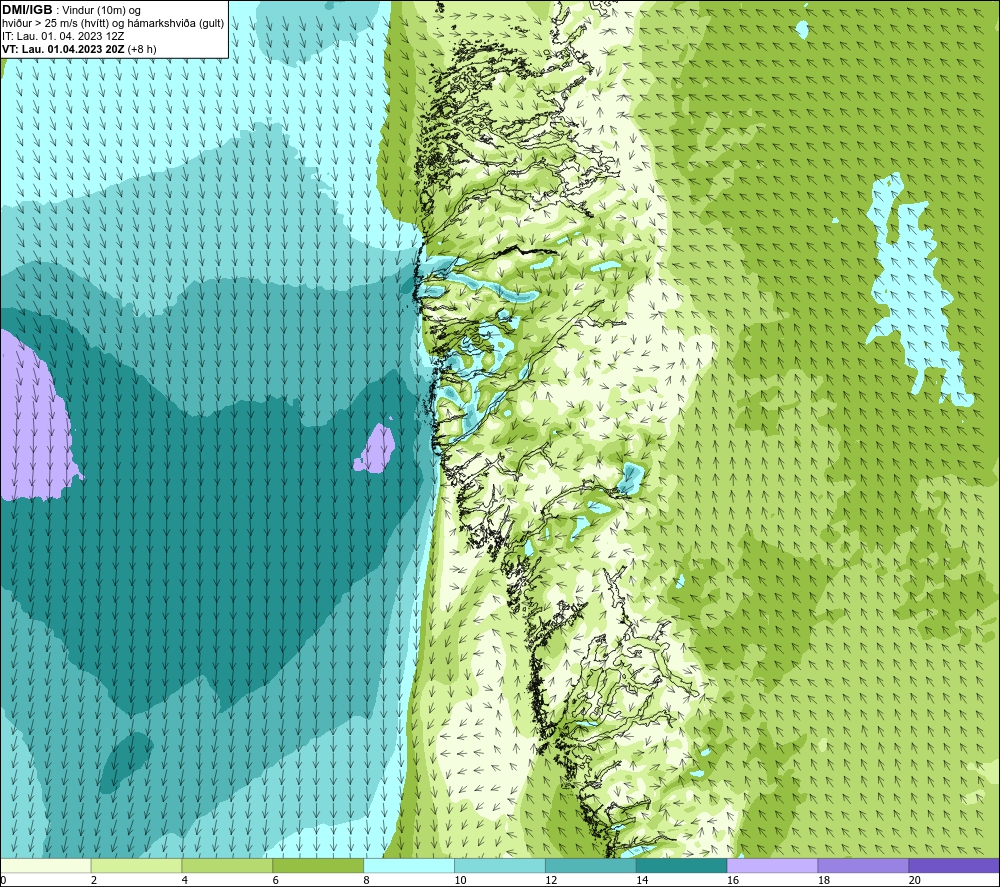Click the 10–12 m/s light teal legend swatch

499,865
